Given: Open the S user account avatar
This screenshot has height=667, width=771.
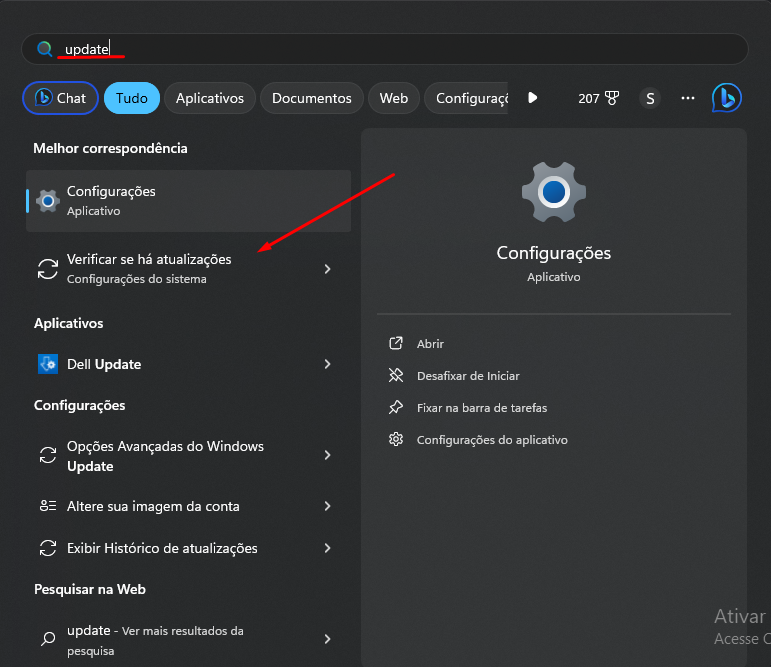Looking at the screenshot, I should click(650, 98).
